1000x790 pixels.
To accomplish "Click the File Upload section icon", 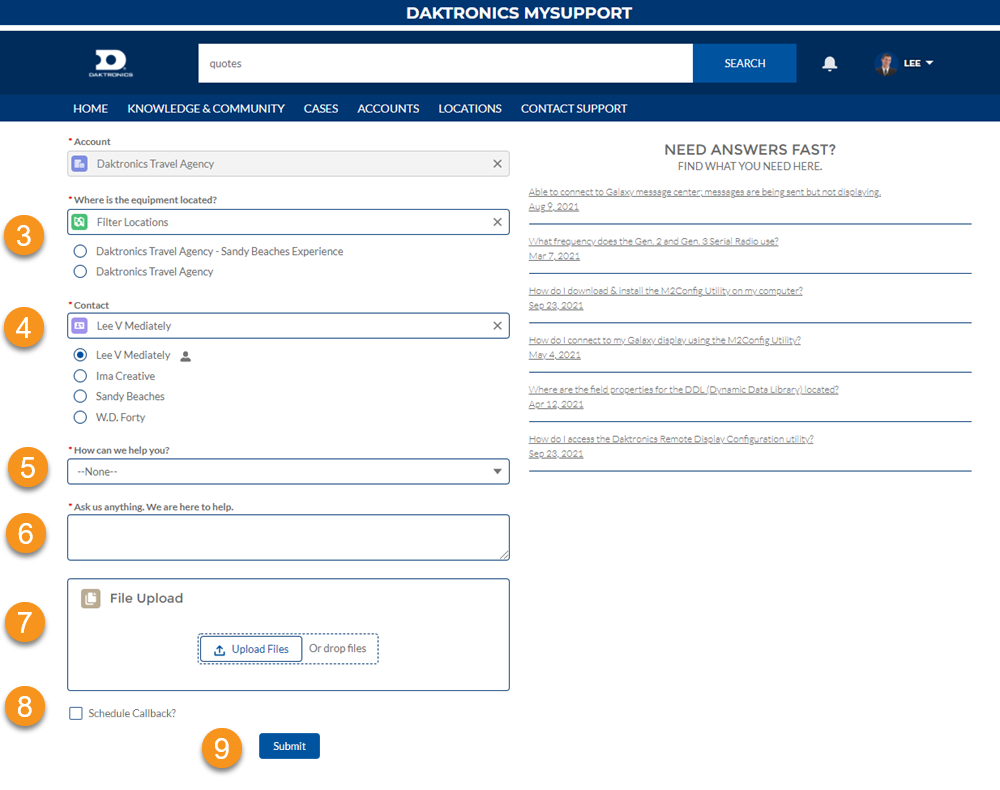I will point(91,598).
